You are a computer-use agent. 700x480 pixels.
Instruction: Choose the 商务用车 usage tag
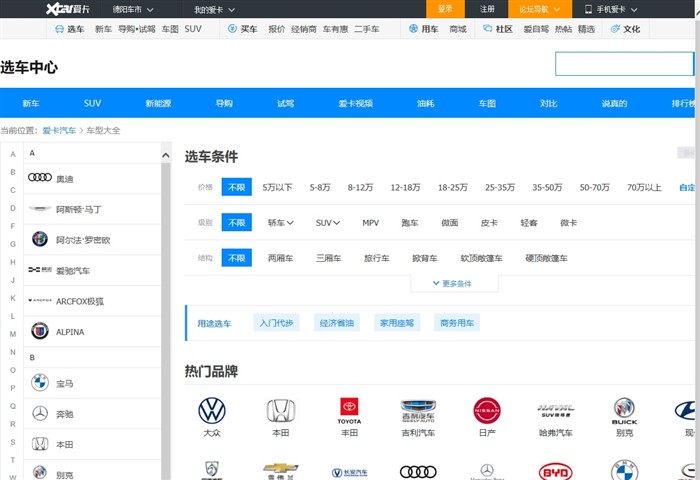click(x=457, y=322)
